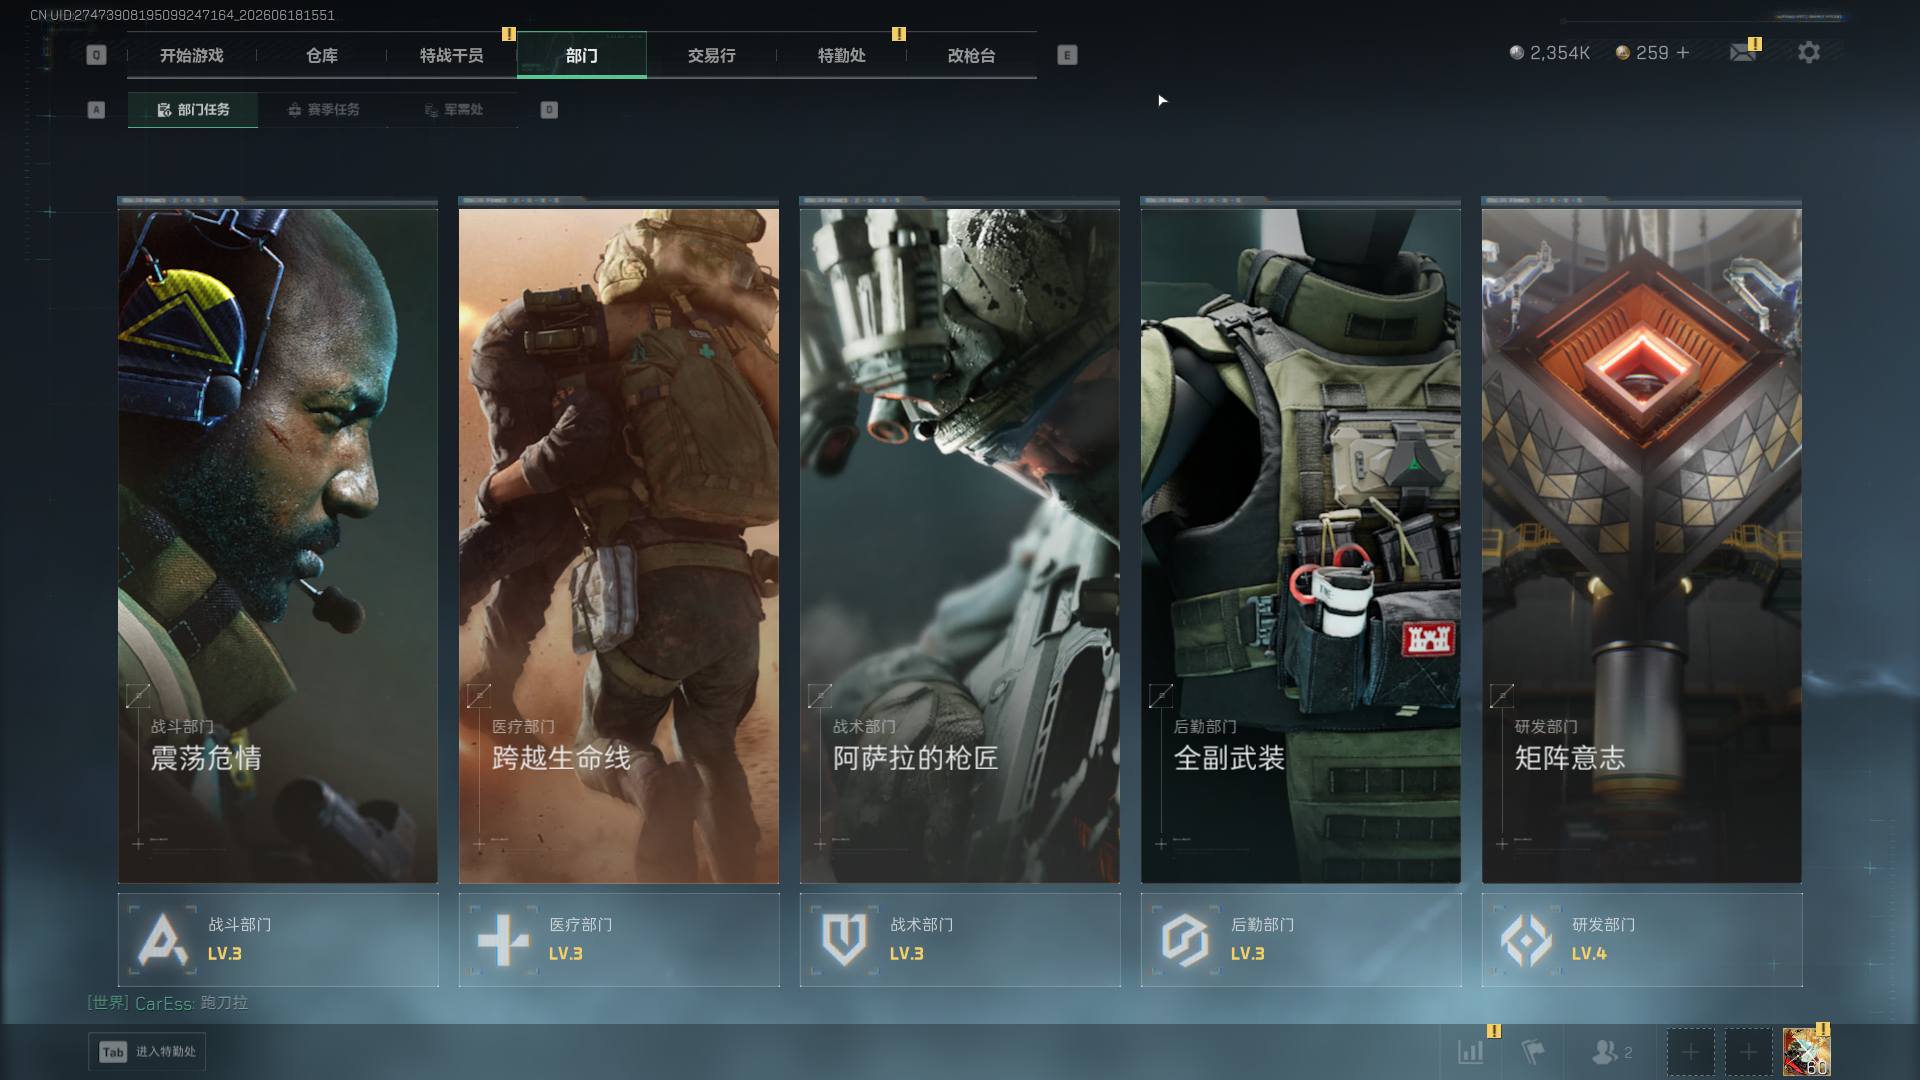Go to the 交易行 tab
1920x1080 pixels.
click(x=712, y=55)
